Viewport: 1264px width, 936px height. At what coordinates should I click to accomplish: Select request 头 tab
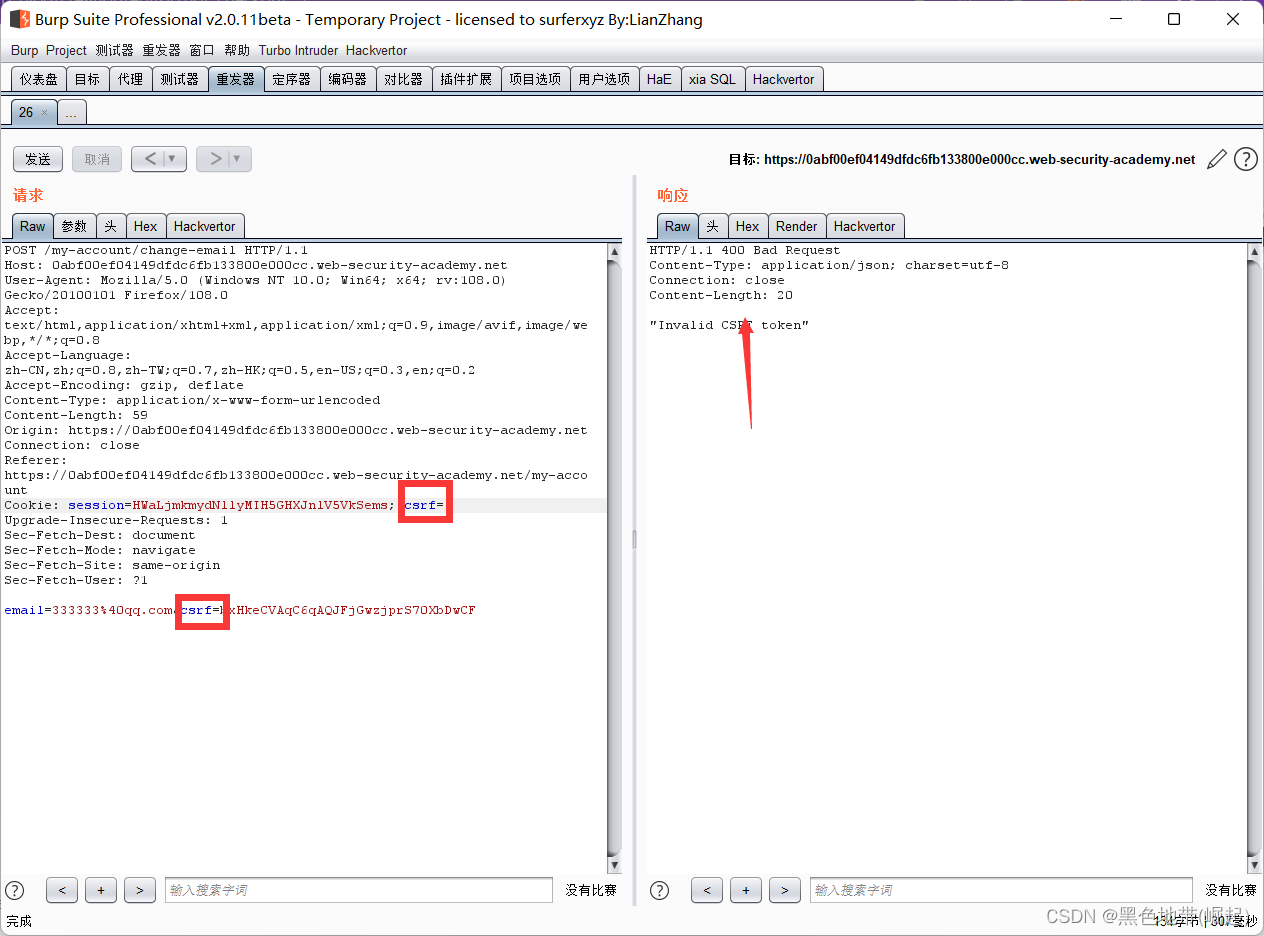point(111,226)
